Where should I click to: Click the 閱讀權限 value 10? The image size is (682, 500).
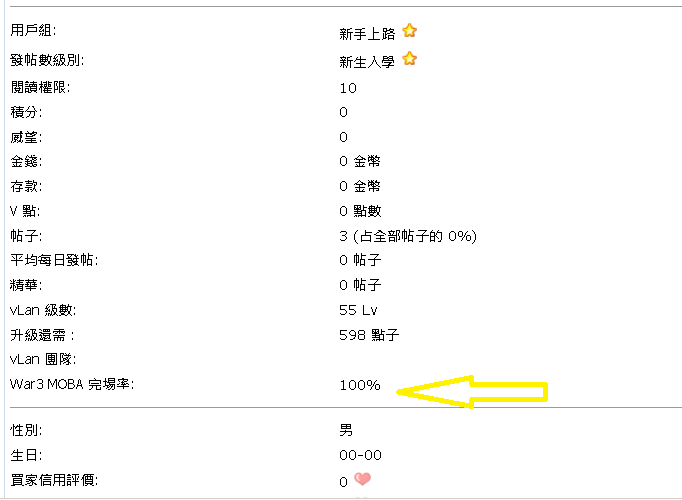coord(348,88)
